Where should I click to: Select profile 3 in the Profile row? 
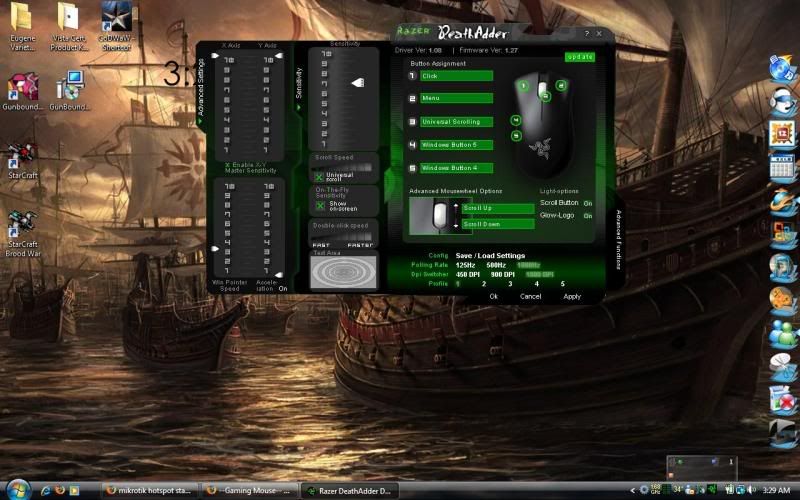509,284
